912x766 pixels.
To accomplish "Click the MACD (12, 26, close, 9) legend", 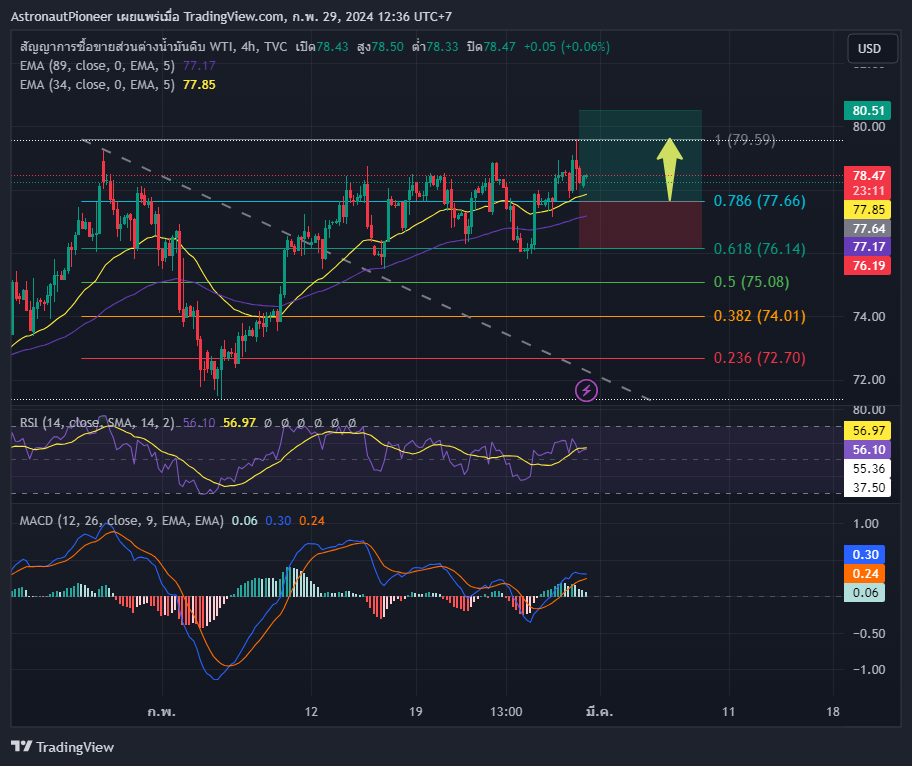I will [122, 521].
